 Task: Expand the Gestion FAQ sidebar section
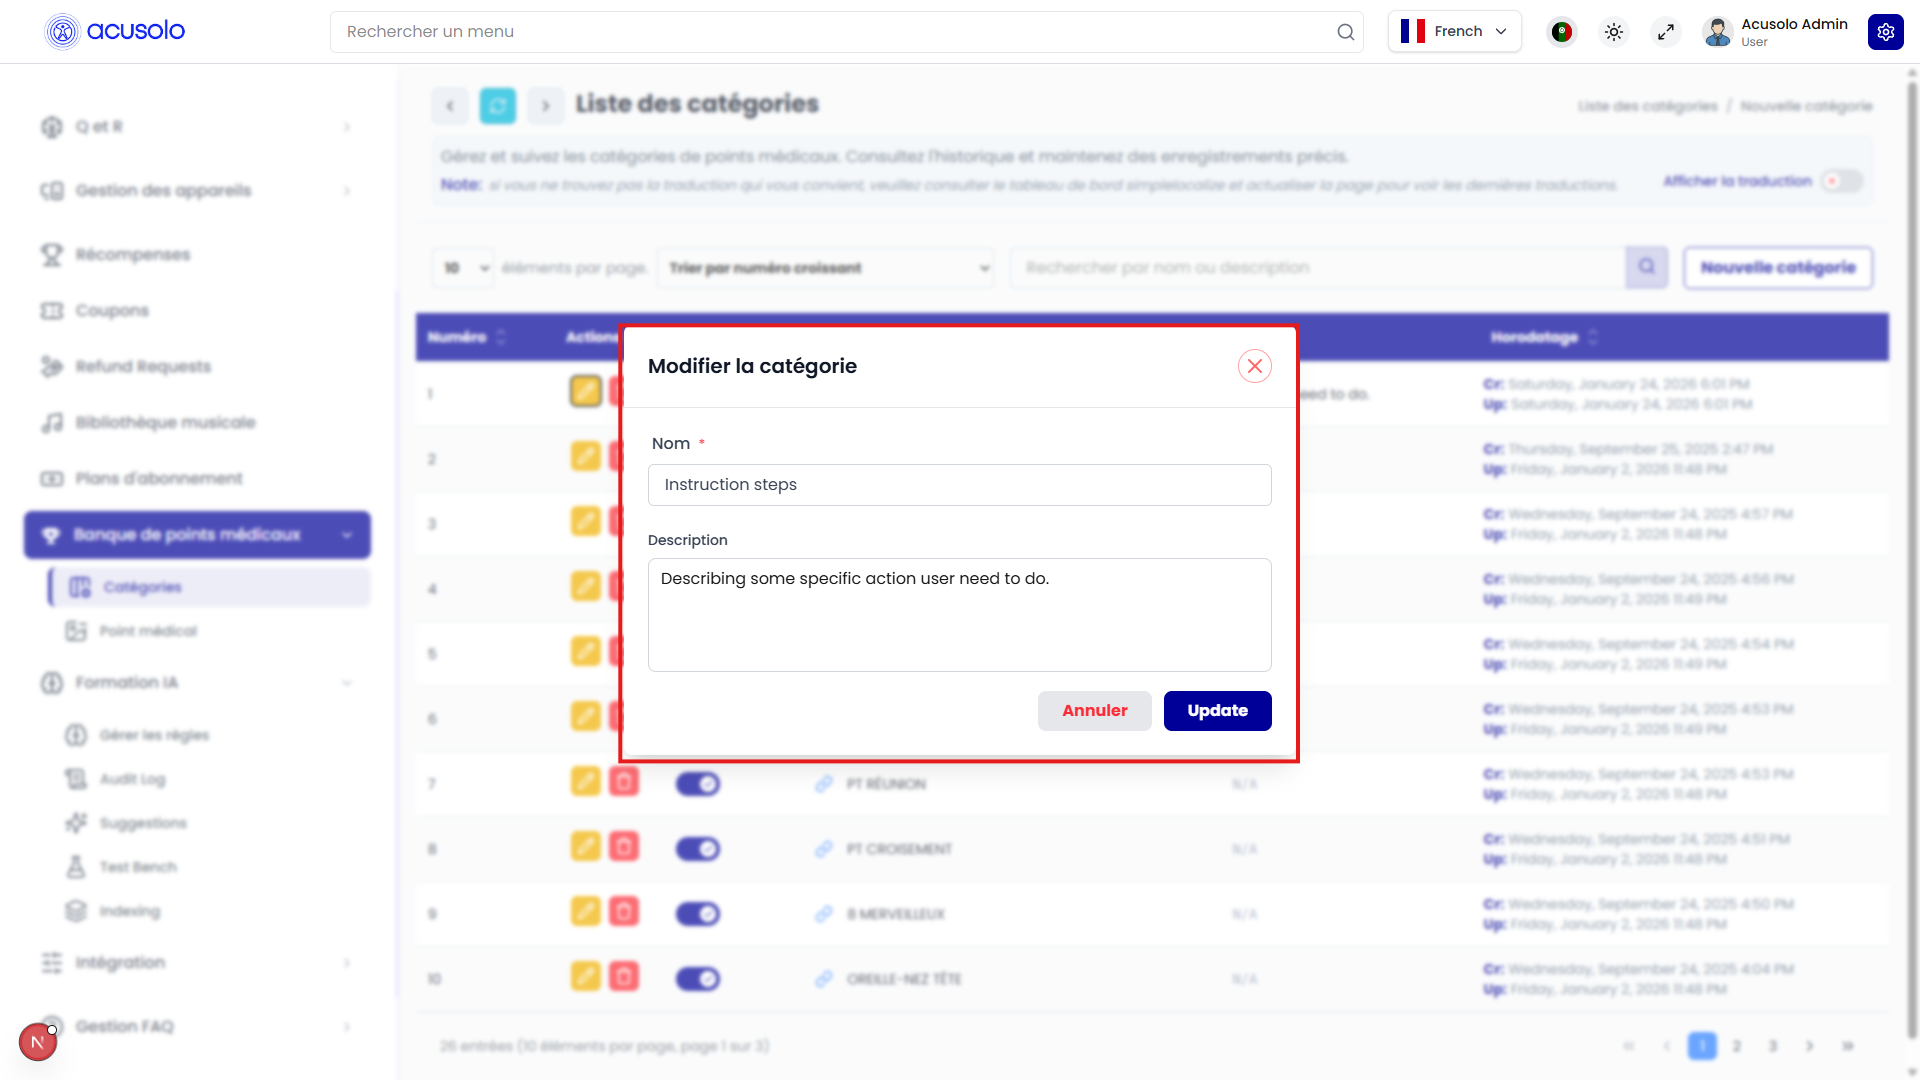point(124,1026)
